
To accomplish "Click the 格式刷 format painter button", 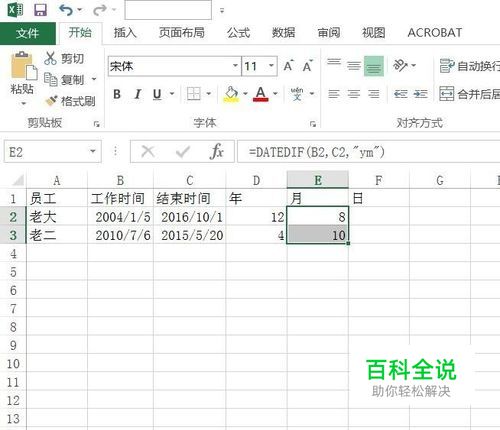I will pos(70,101).
